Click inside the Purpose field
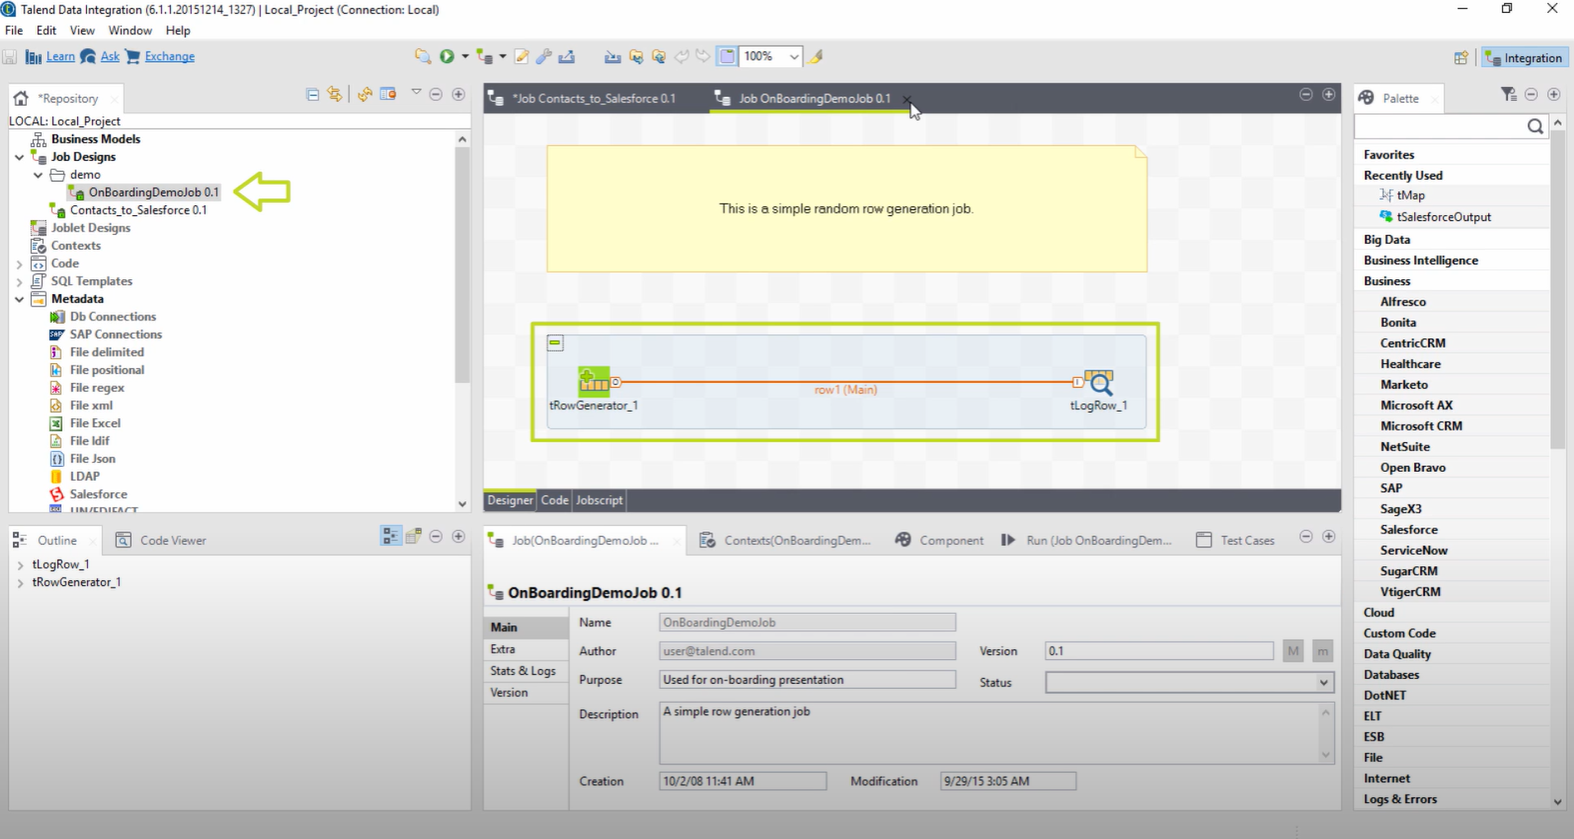This screenshot has height=839, width=1574. (807, 680)
